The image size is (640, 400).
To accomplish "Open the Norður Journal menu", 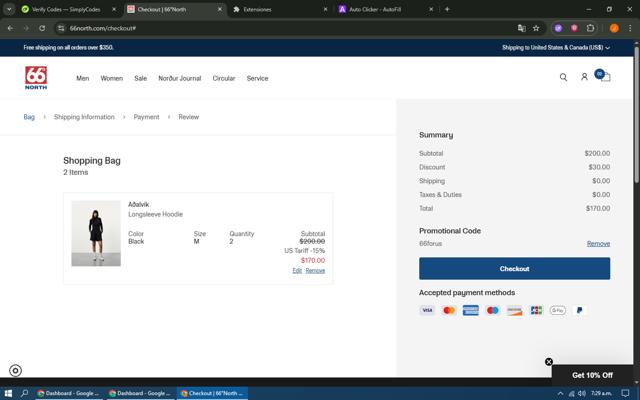I will (x=180, y=78).
